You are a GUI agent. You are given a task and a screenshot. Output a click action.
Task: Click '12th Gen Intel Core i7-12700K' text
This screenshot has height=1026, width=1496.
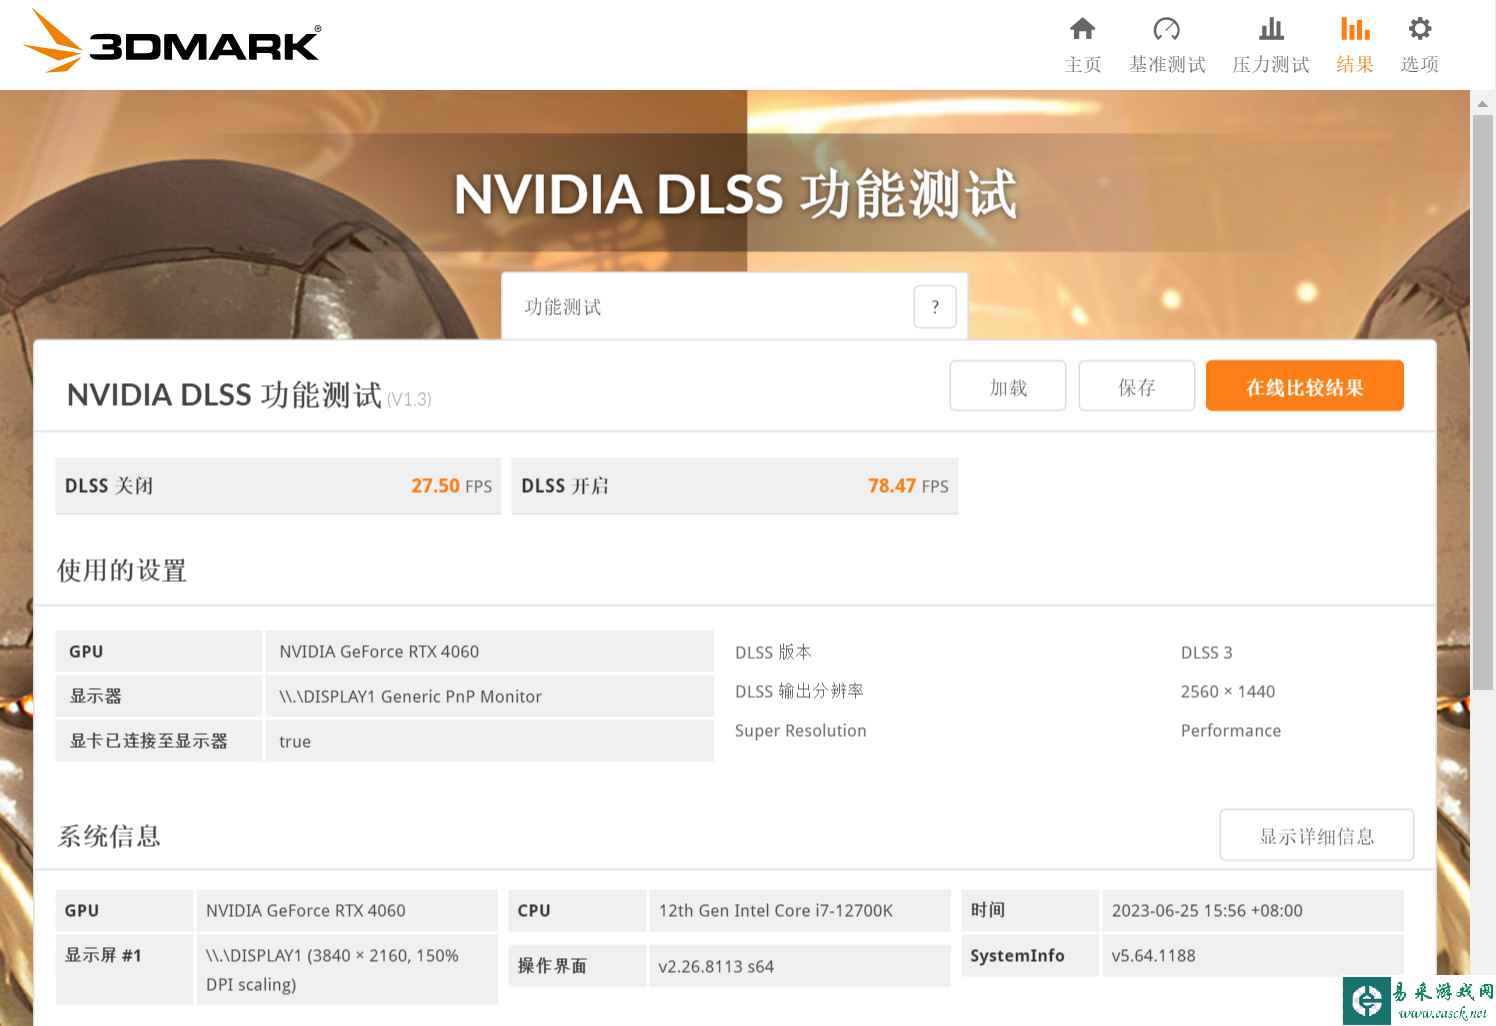[776, 911]
